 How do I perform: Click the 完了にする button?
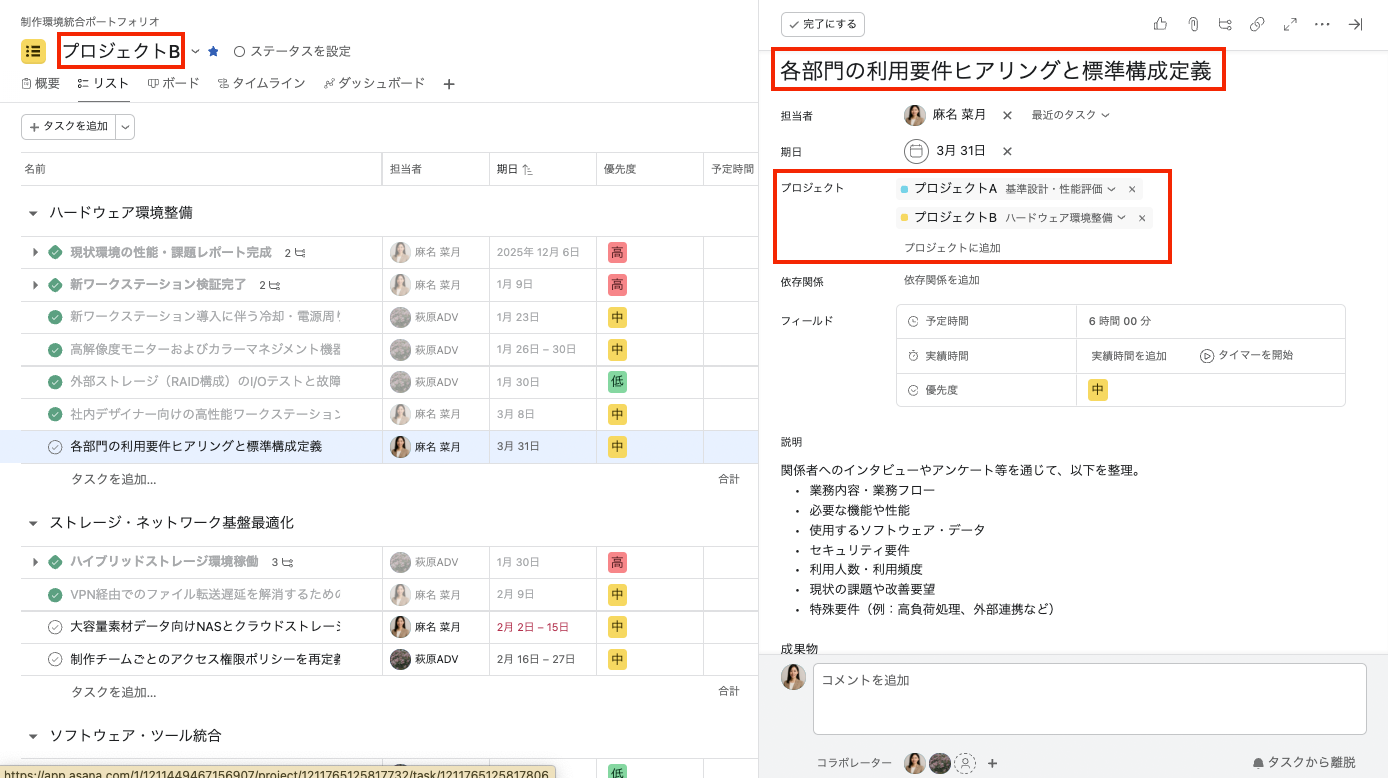tap(823, 24)
